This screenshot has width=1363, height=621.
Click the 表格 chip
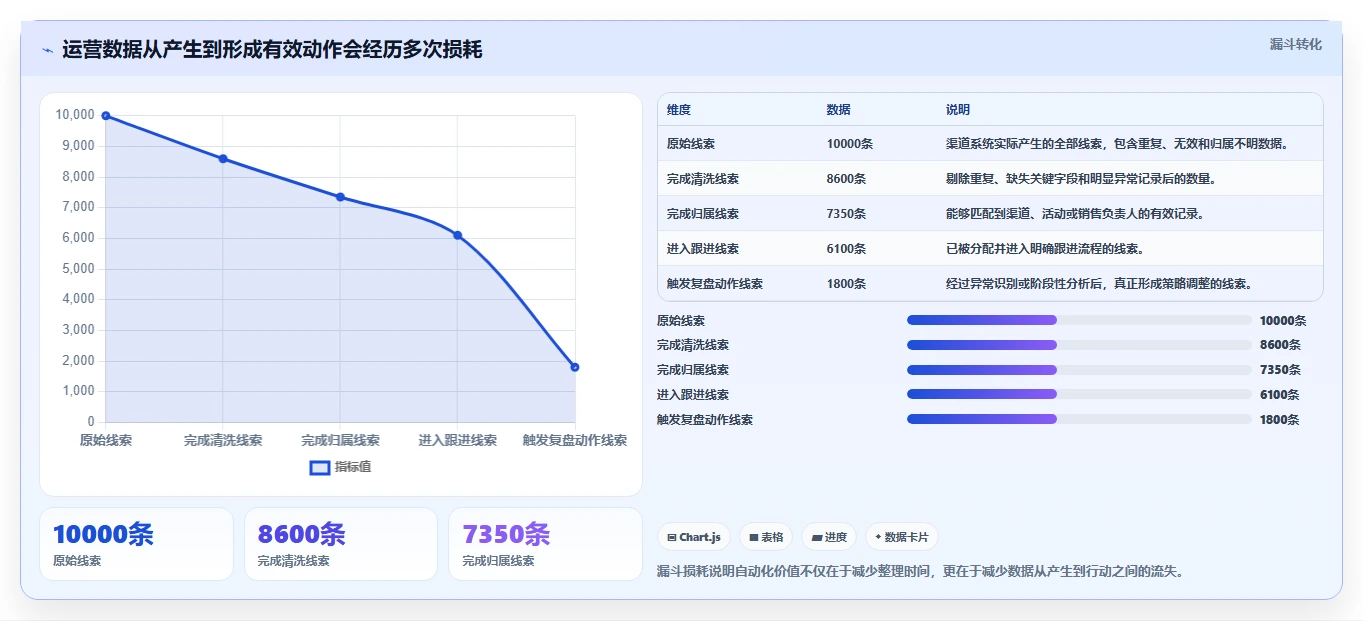tap(766, 537)
